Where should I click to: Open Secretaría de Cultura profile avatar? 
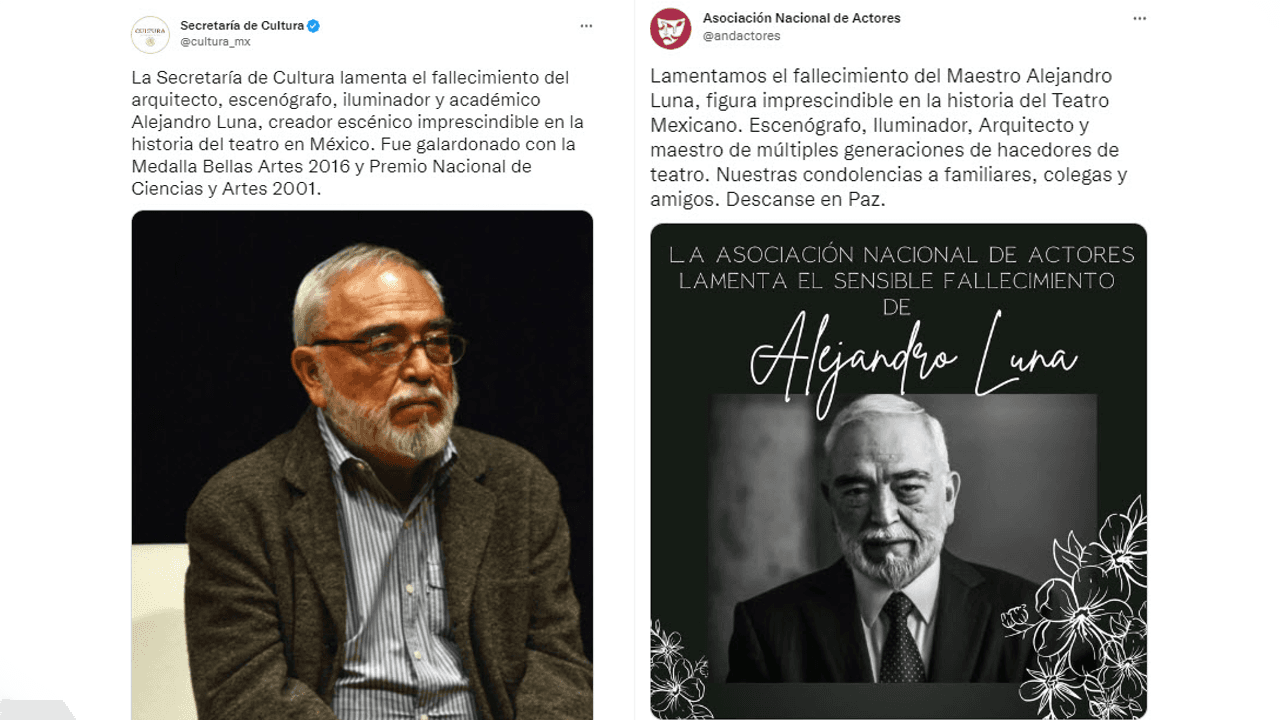coord(150,34)
